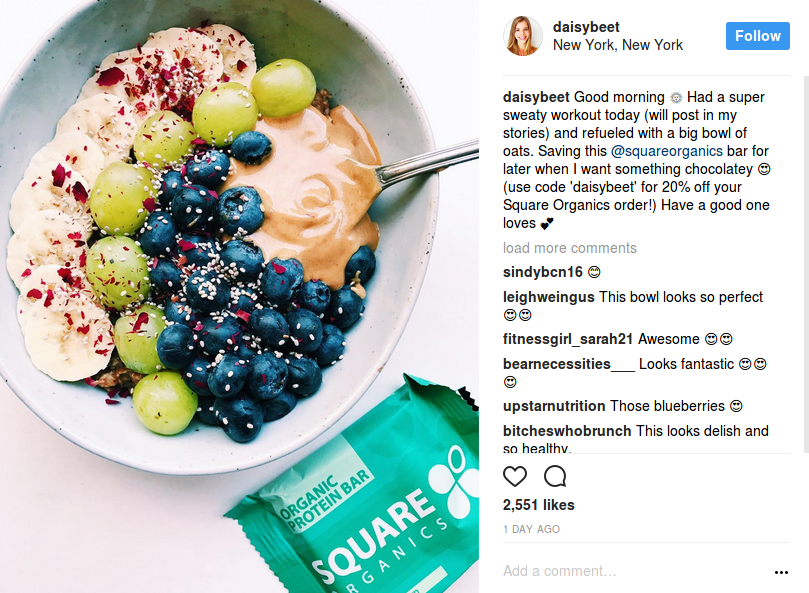Click daisybeet username in the caption
This screenshot has width=809, height=593.
(x=536, y=97)
